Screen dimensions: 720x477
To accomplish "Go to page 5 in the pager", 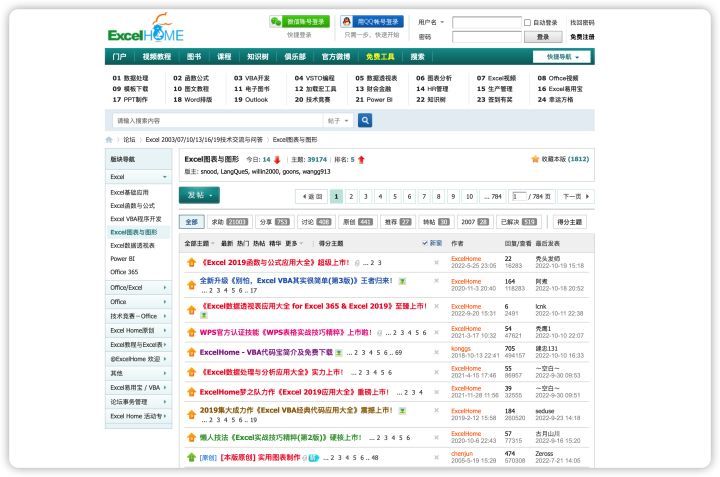I will tap(394, 196).
